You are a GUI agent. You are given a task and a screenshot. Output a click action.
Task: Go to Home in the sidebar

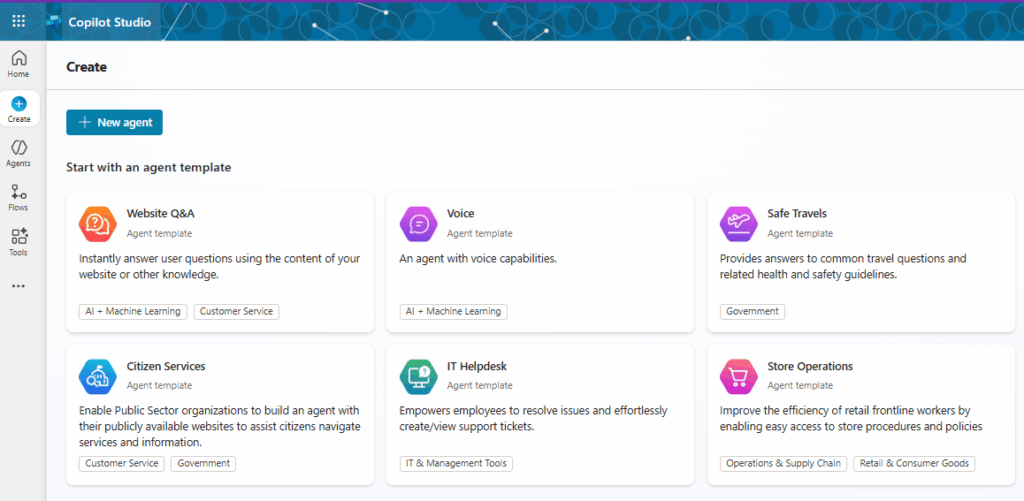[18, 64]
